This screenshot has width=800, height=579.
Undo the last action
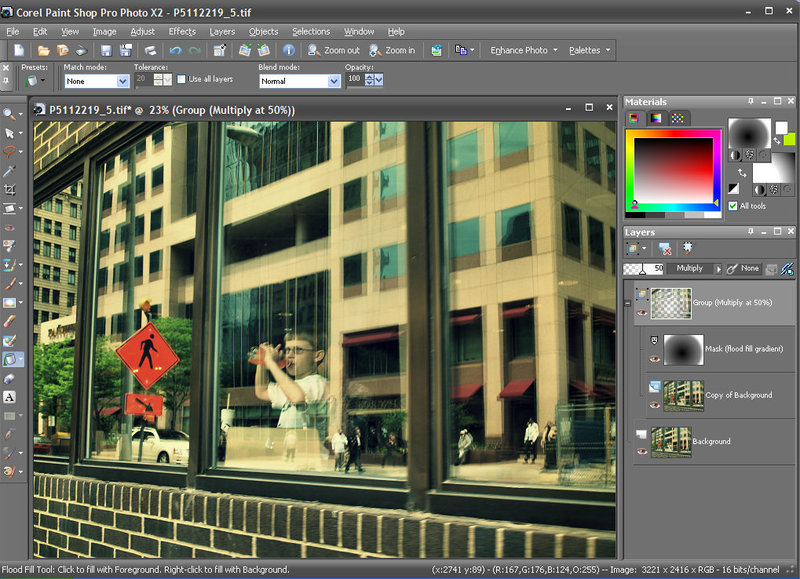coord(176,50)
